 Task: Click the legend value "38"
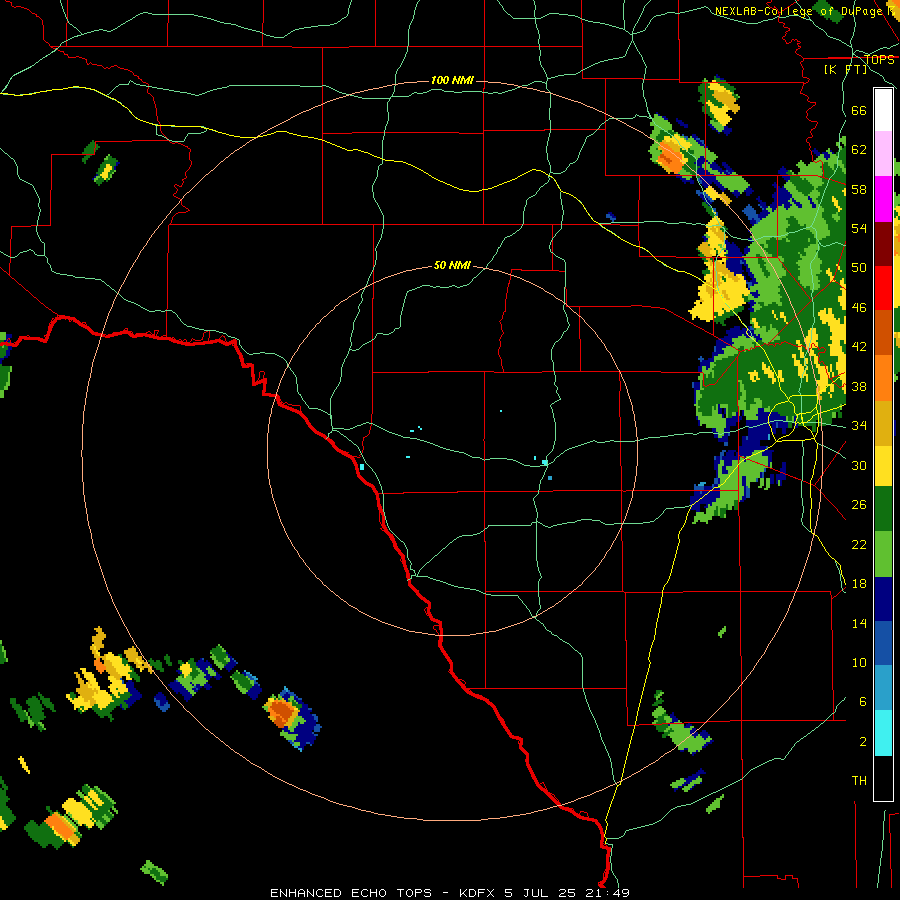point(859,386)
